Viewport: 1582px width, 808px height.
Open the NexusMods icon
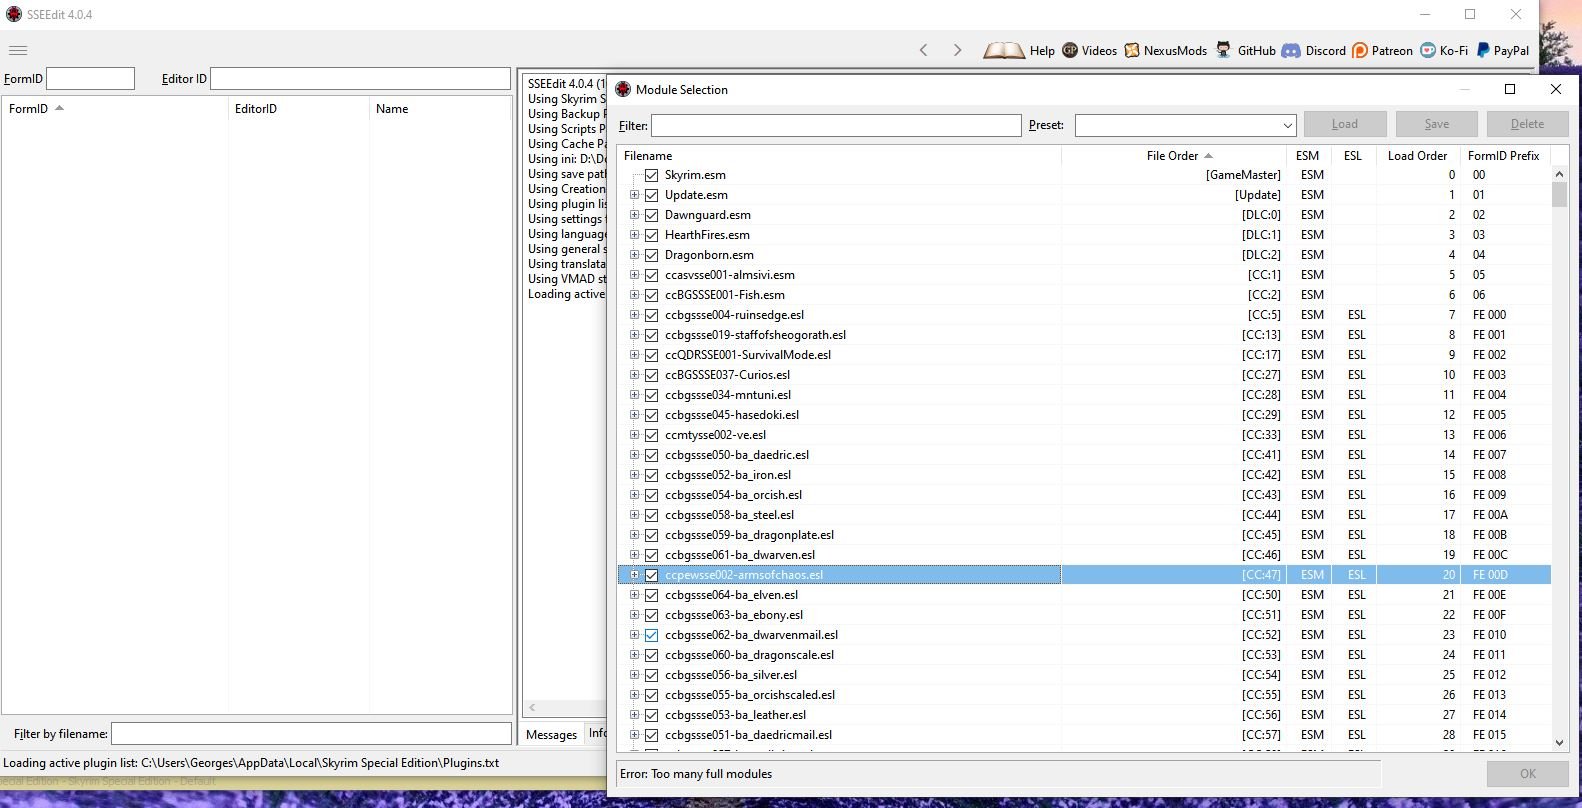[x=1132, y=50]
